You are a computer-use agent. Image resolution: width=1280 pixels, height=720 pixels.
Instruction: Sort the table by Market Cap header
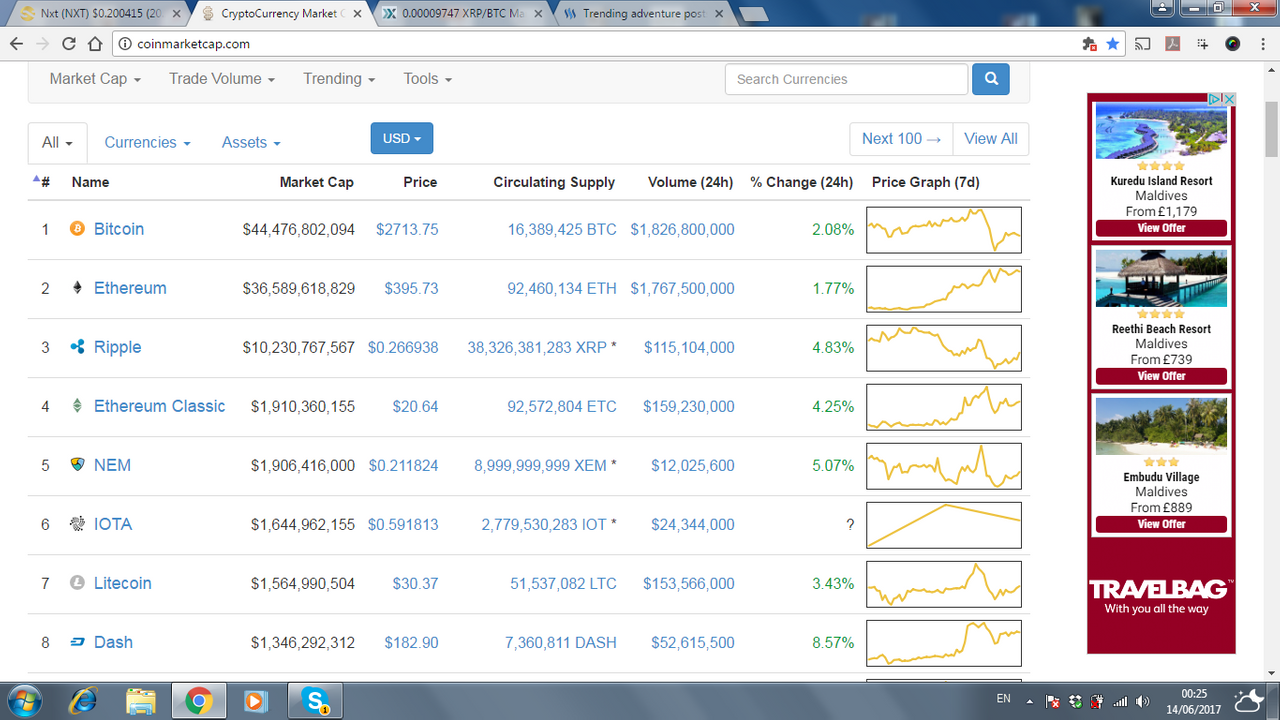[x=316, y=182]
